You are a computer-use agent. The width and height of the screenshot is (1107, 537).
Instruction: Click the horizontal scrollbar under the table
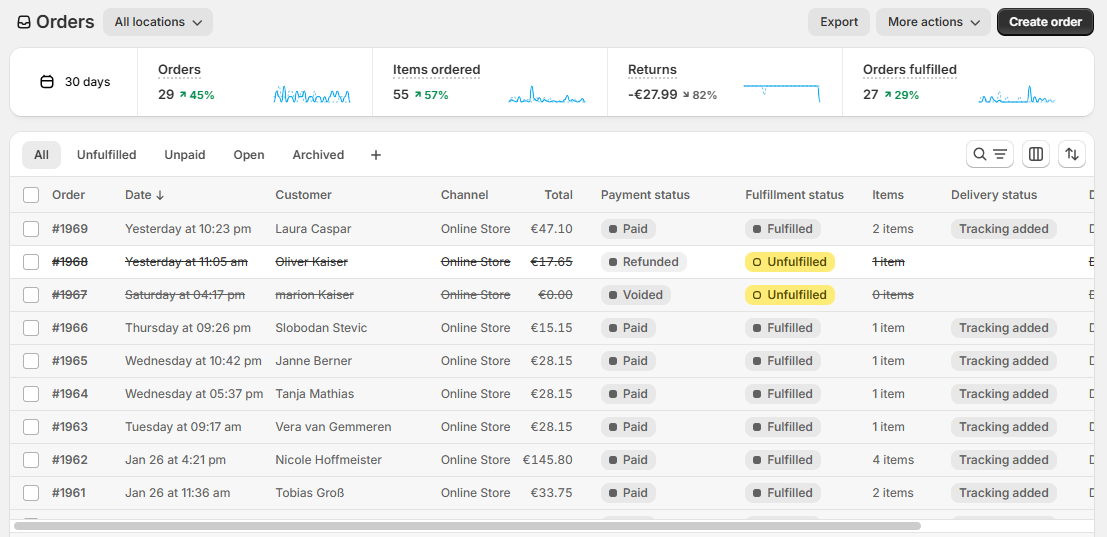click(467, 526)
